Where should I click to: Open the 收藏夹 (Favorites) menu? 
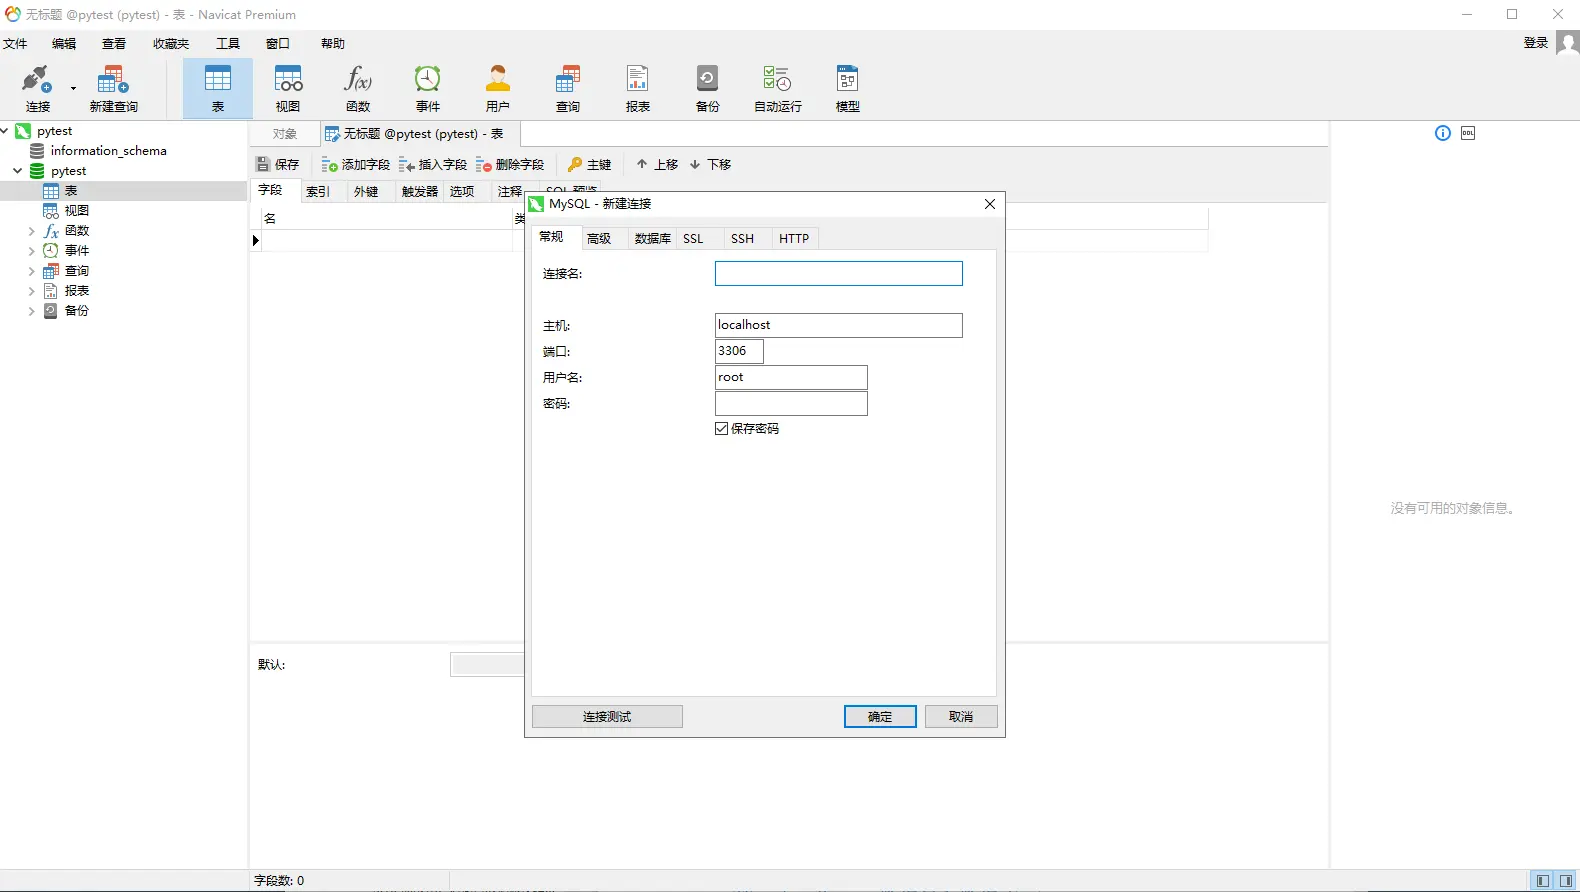tap(171, 44)
